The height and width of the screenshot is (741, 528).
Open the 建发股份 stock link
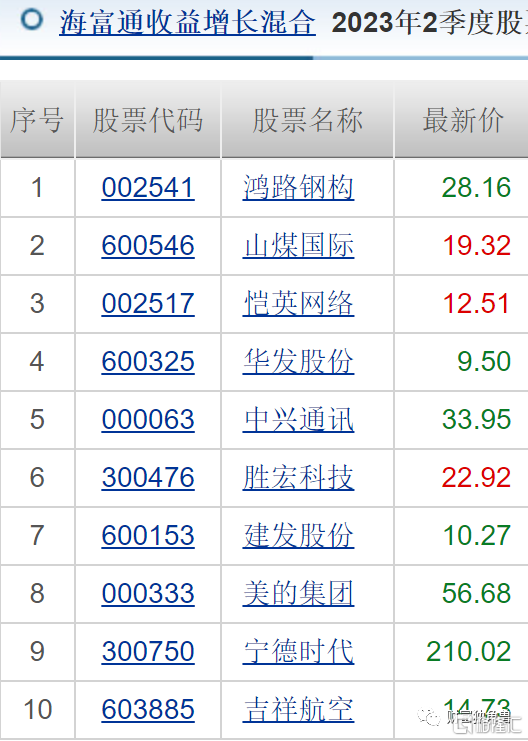298,535
